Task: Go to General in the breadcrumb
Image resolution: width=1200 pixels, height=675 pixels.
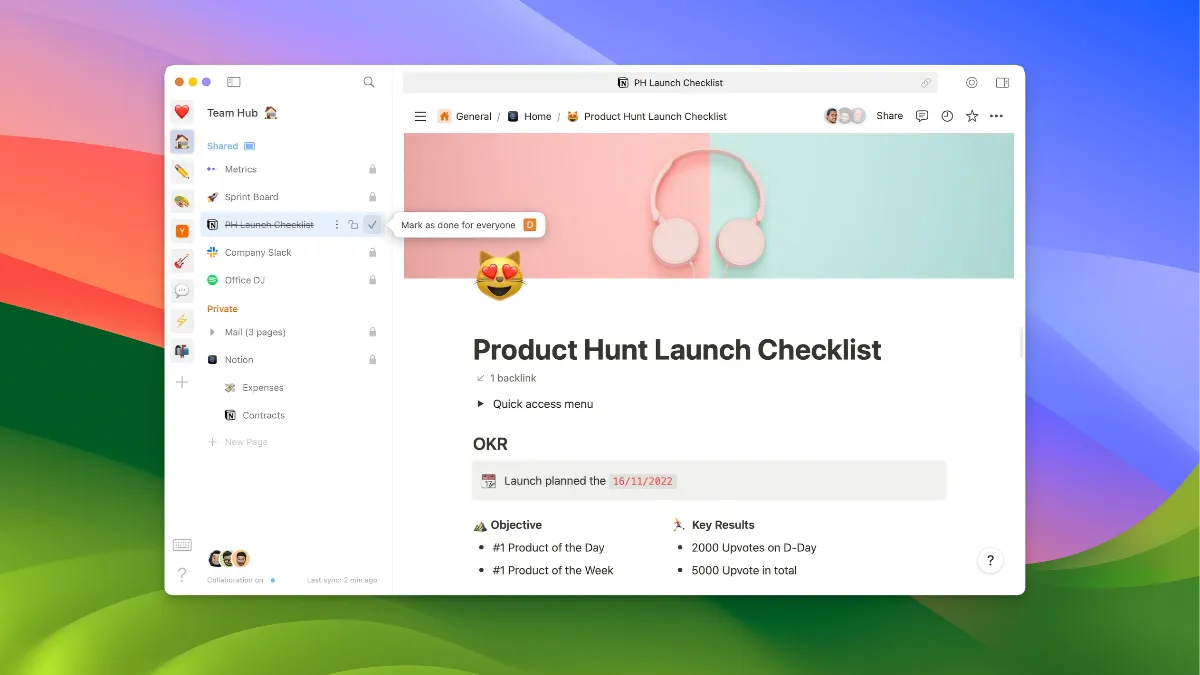Action: 465,116
